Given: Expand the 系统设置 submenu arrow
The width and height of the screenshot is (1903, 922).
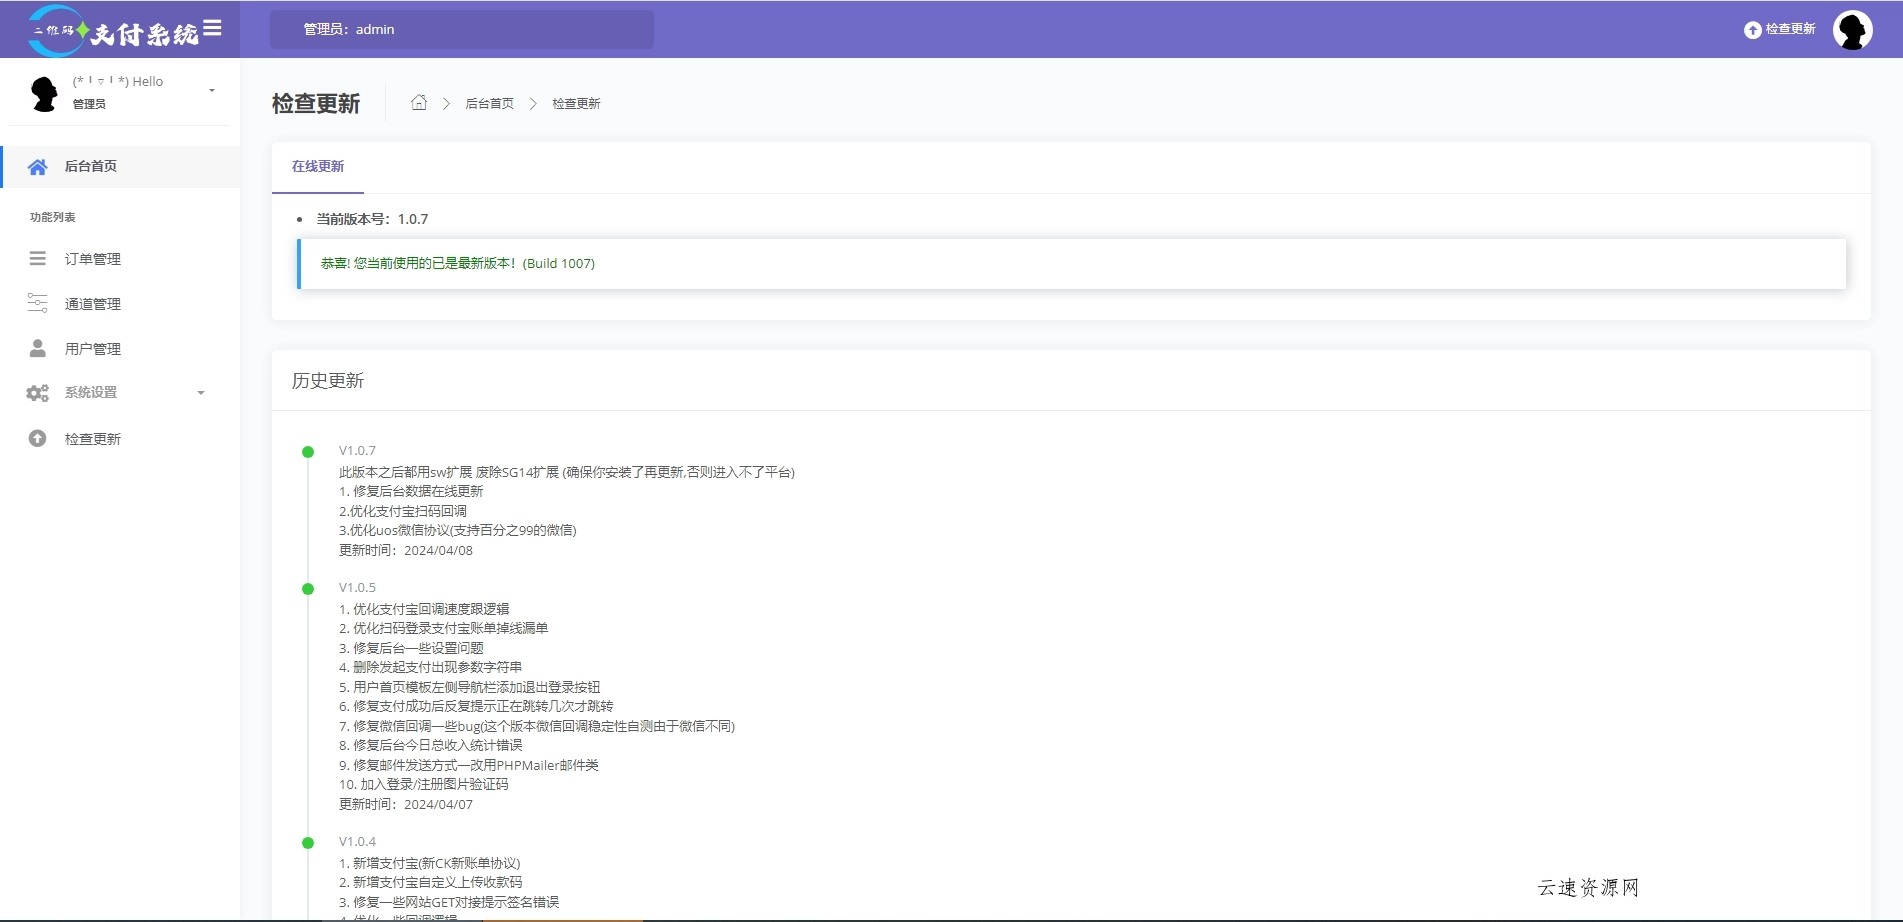Looking at the screenshot, I should click(x=201, y=393).
